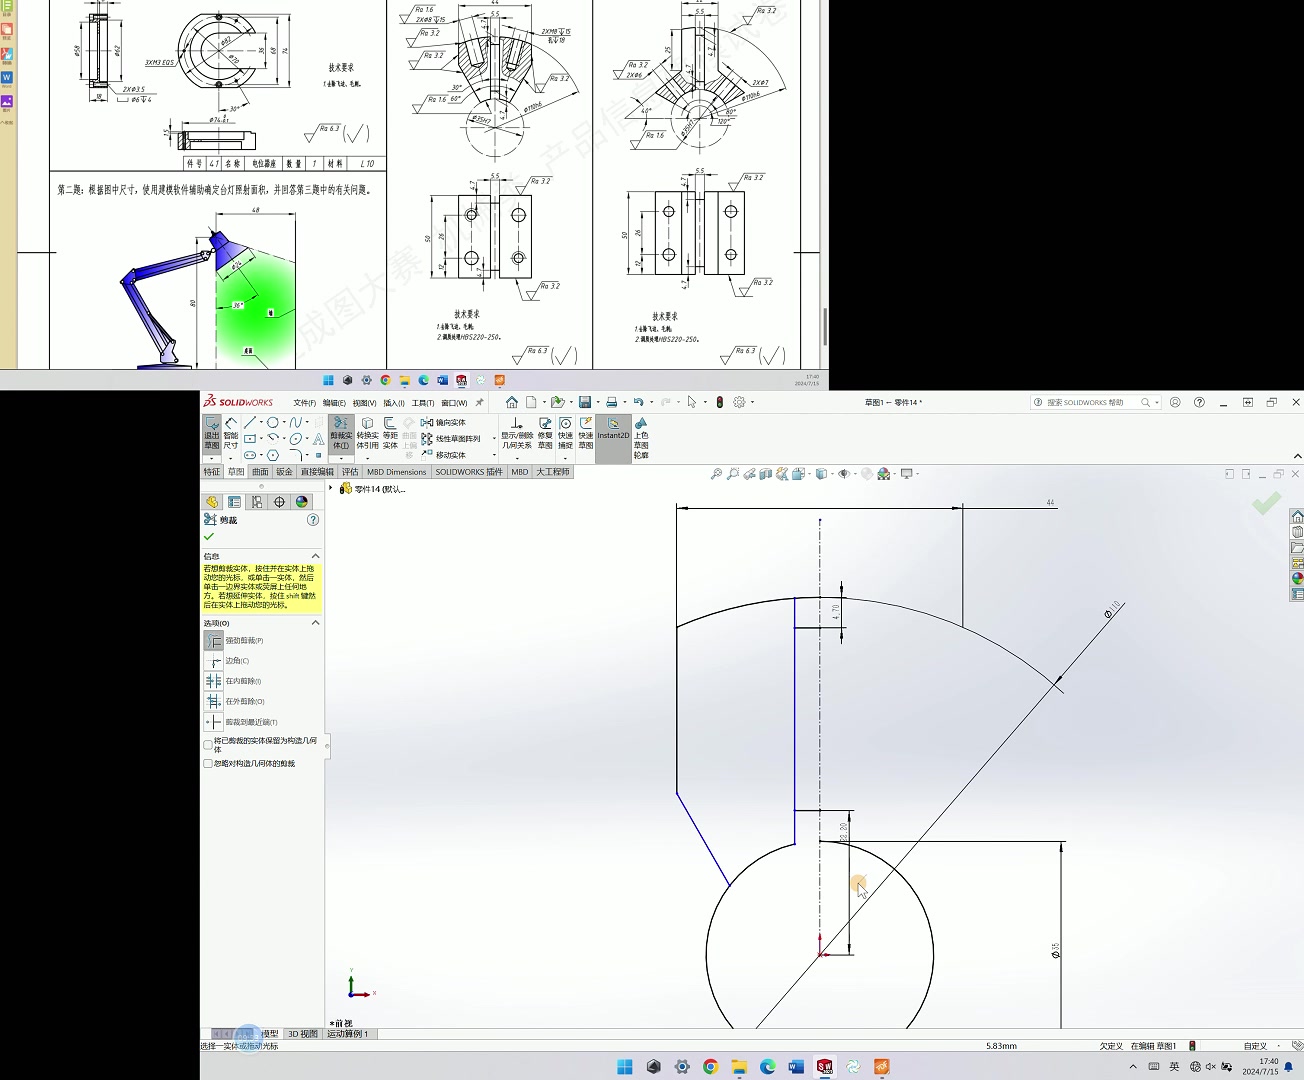Check 忽略对构造几何体的剪裁 checkbox

[x=208, y=764]
